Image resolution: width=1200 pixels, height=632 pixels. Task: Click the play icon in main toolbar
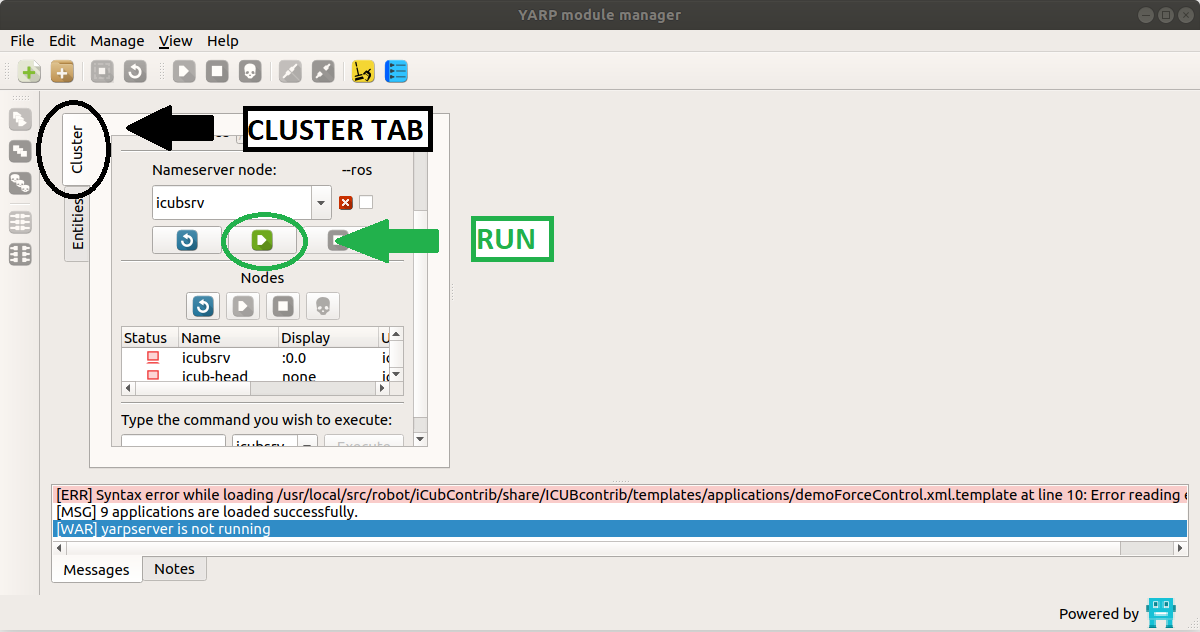pos(184,72)
